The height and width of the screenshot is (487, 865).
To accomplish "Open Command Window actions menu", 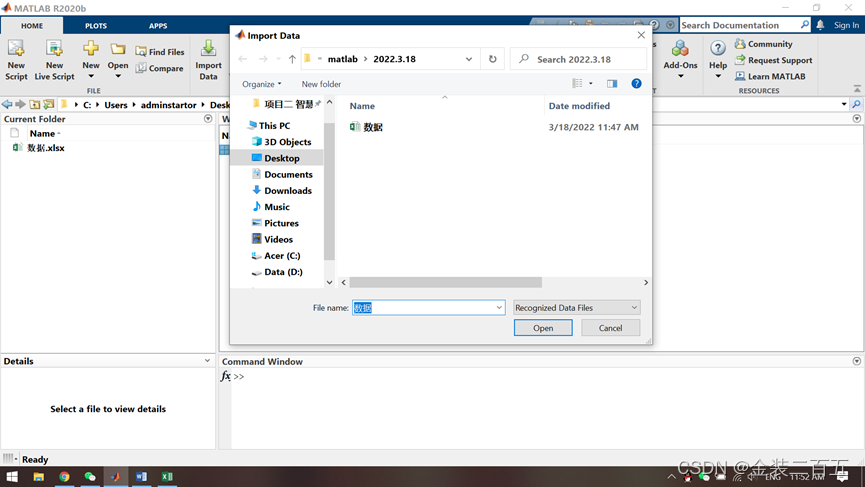I will [x=857, y=361].
